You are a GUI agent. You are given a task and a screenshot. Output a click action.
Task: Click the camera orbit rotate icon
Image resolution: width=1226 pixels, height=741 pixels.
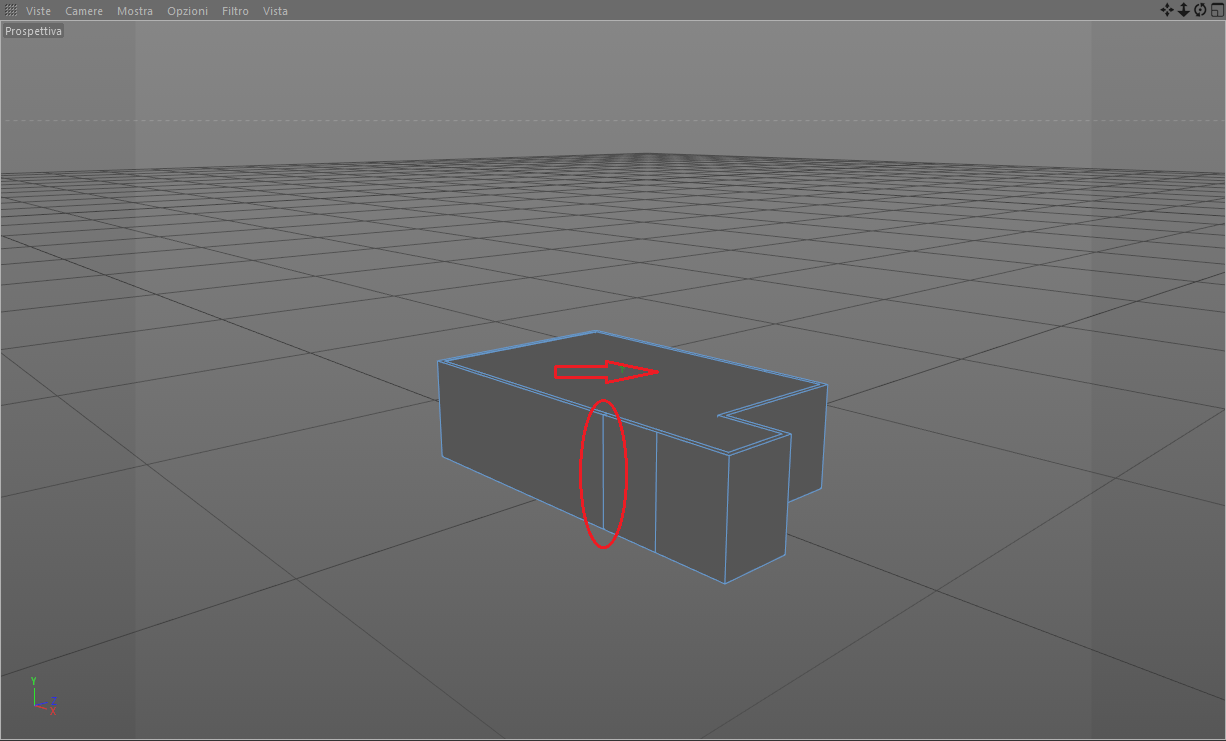click(1200, 10)
